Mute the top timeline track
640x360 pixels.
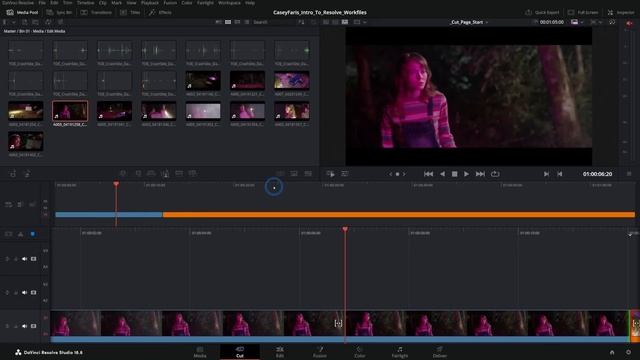click(24, 259)
